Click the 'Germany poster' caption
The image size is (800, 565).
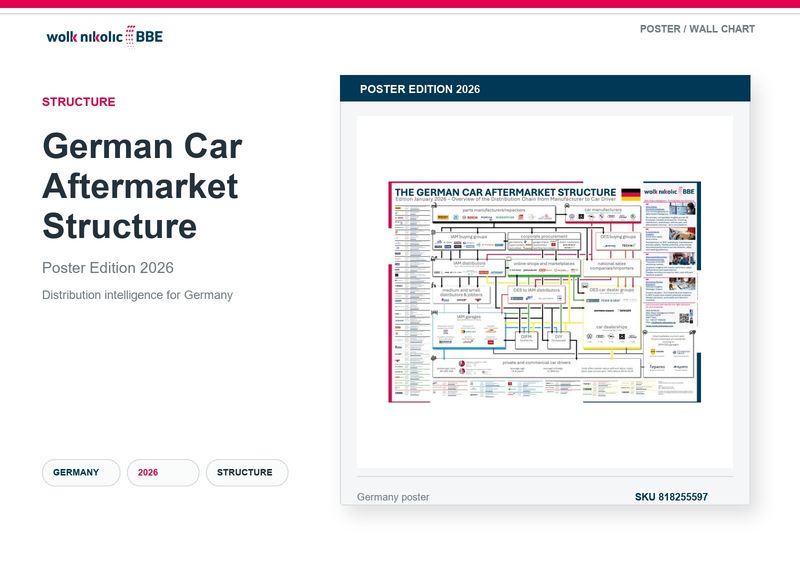(x=393, y=497)
